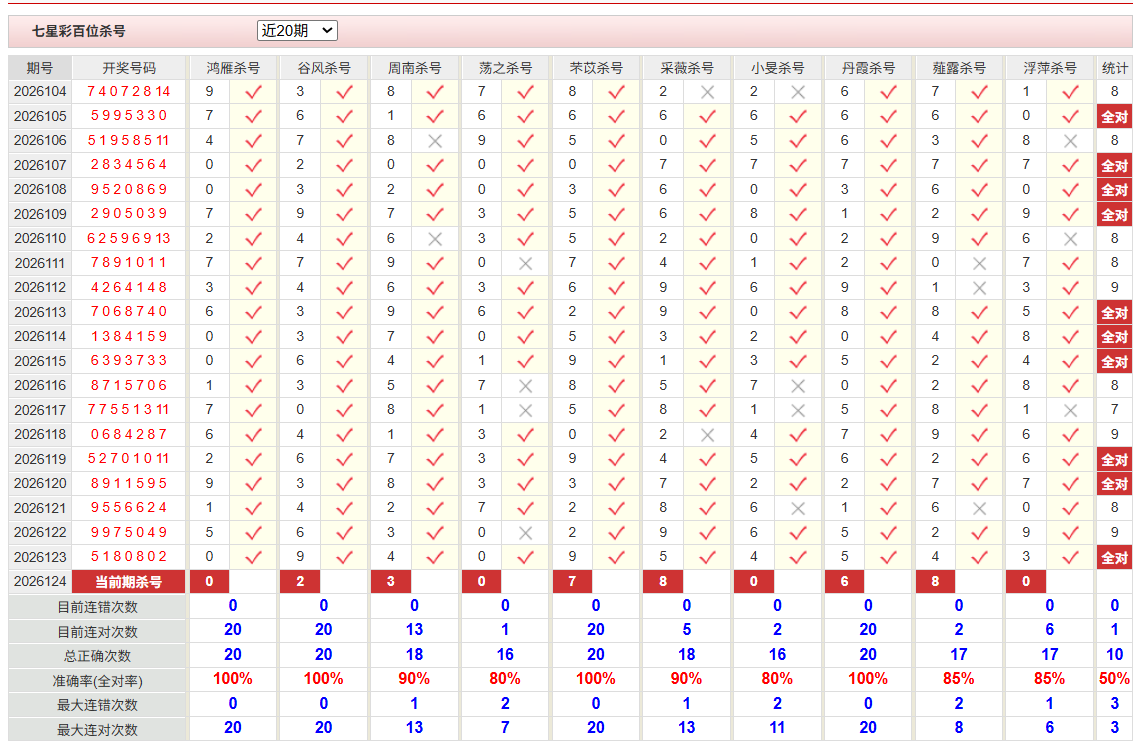Click the 鸿雁杀号 column header
The image size is (1143, 756).
click(233, 68)
